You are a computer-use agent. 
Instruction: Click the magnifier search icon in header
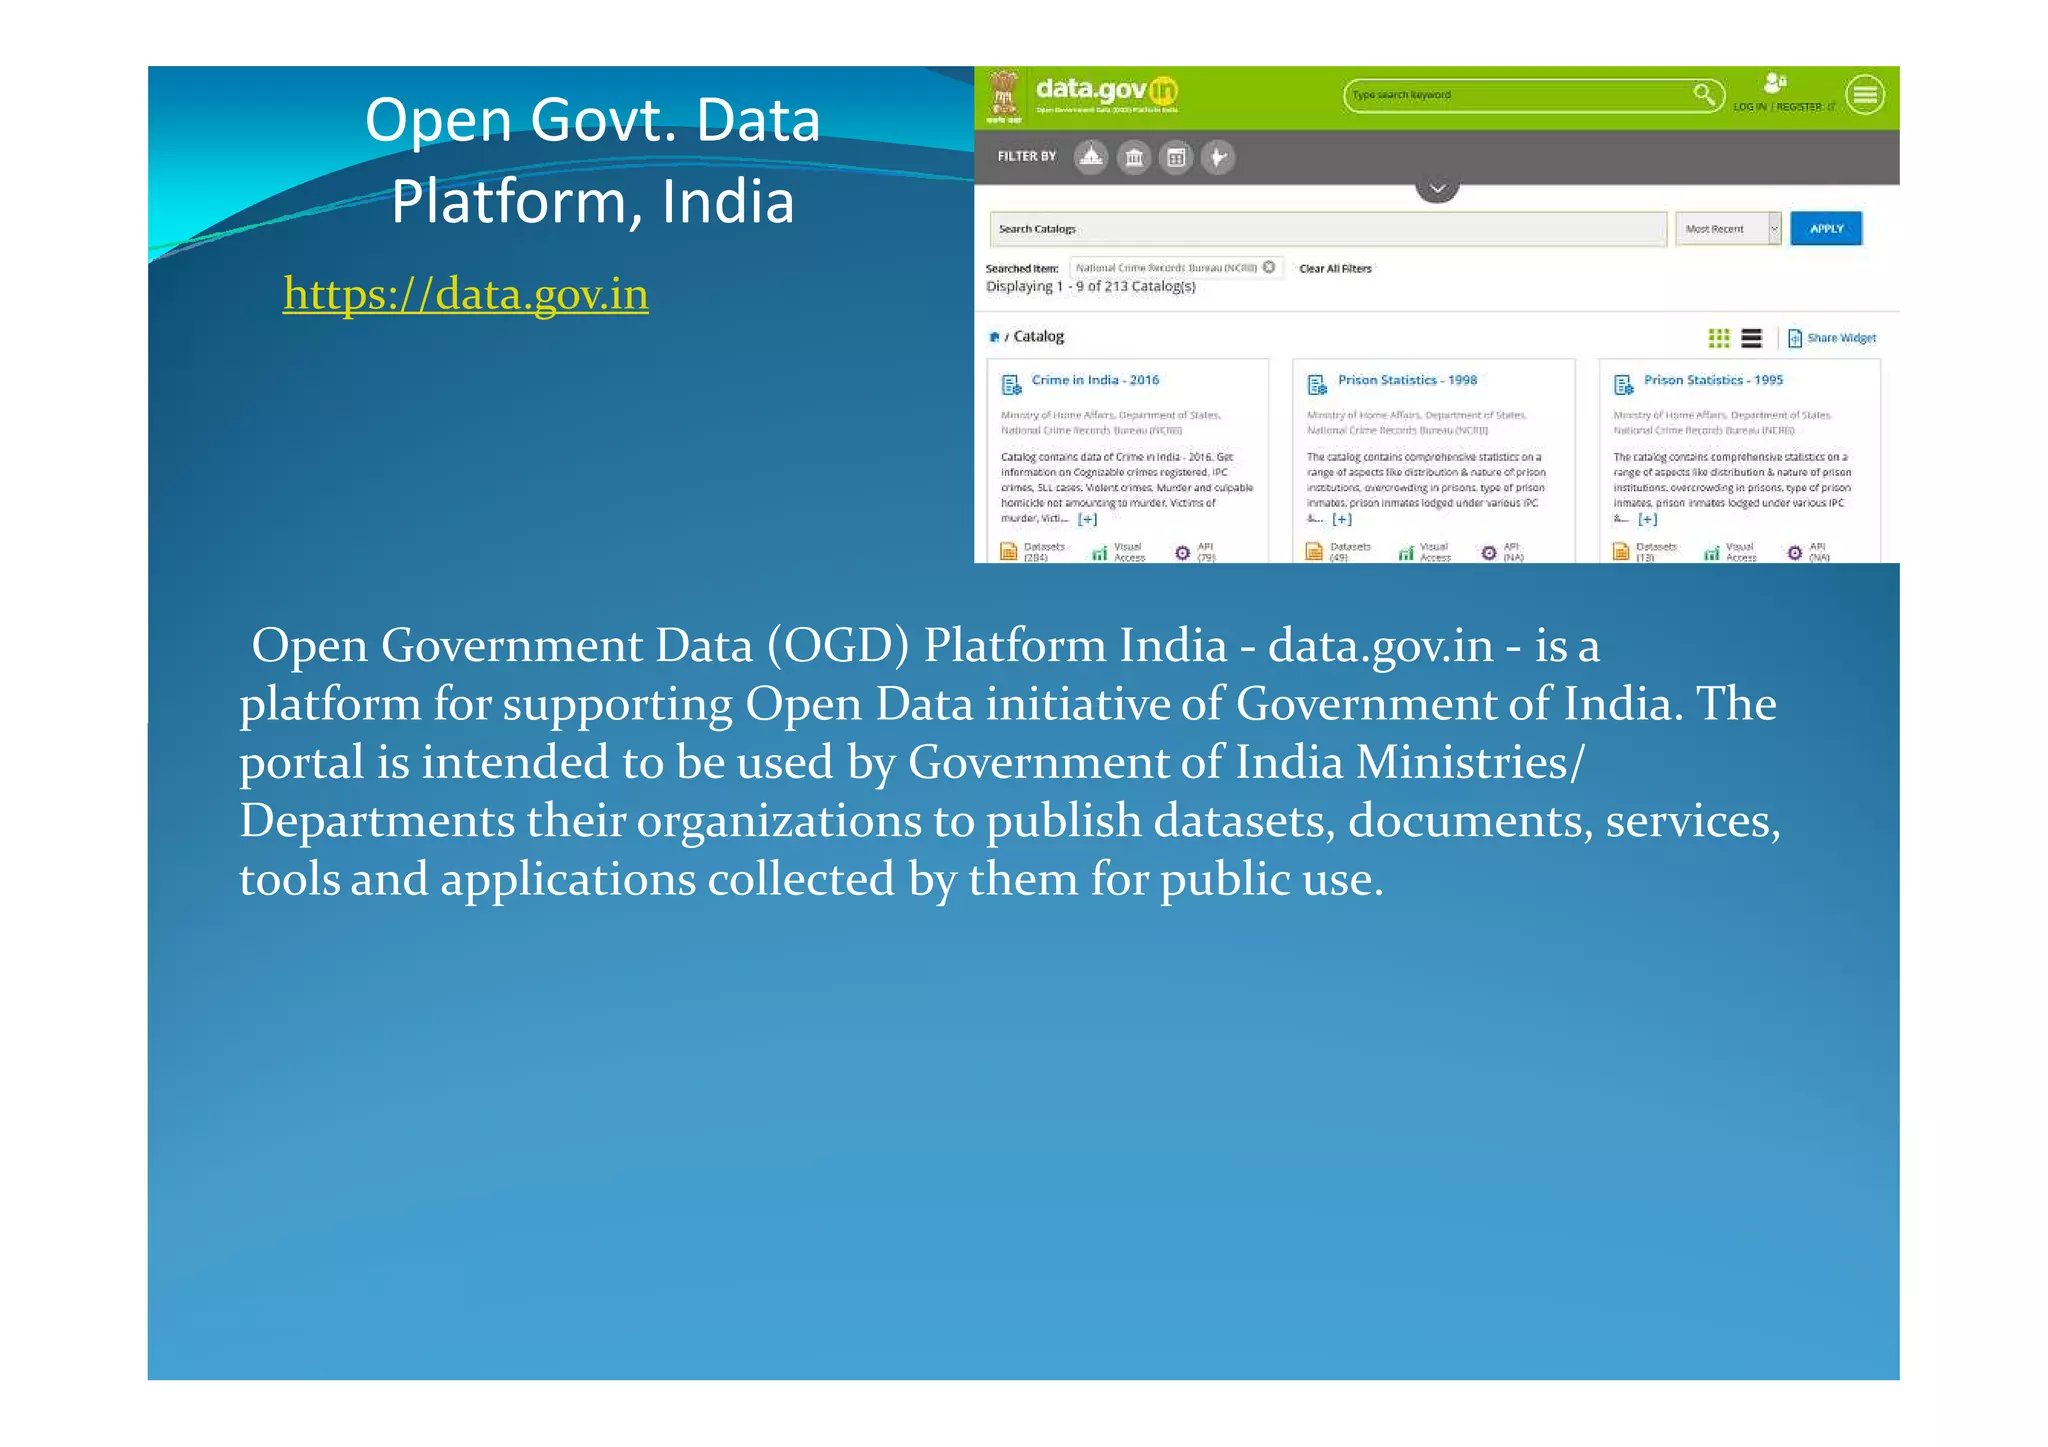tap(1704, 94)
